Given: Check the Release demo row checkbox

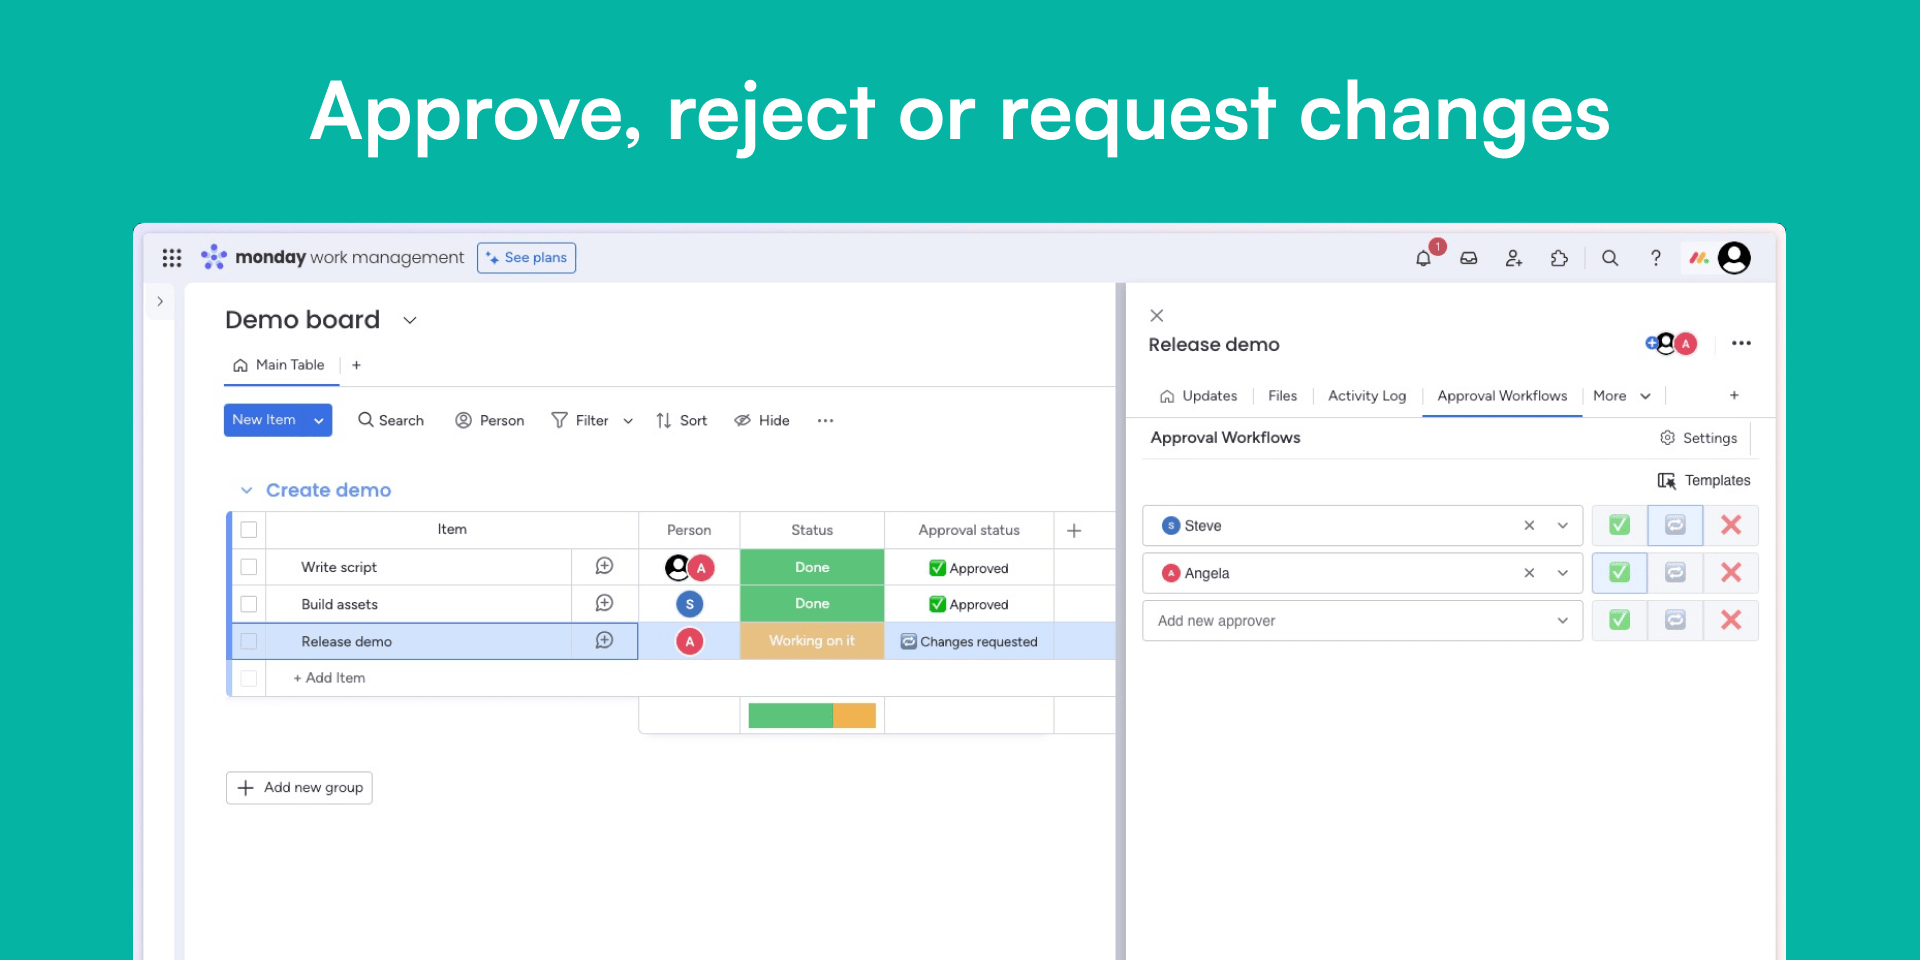Looking at the screenshot, I should [x=249, y=641].
